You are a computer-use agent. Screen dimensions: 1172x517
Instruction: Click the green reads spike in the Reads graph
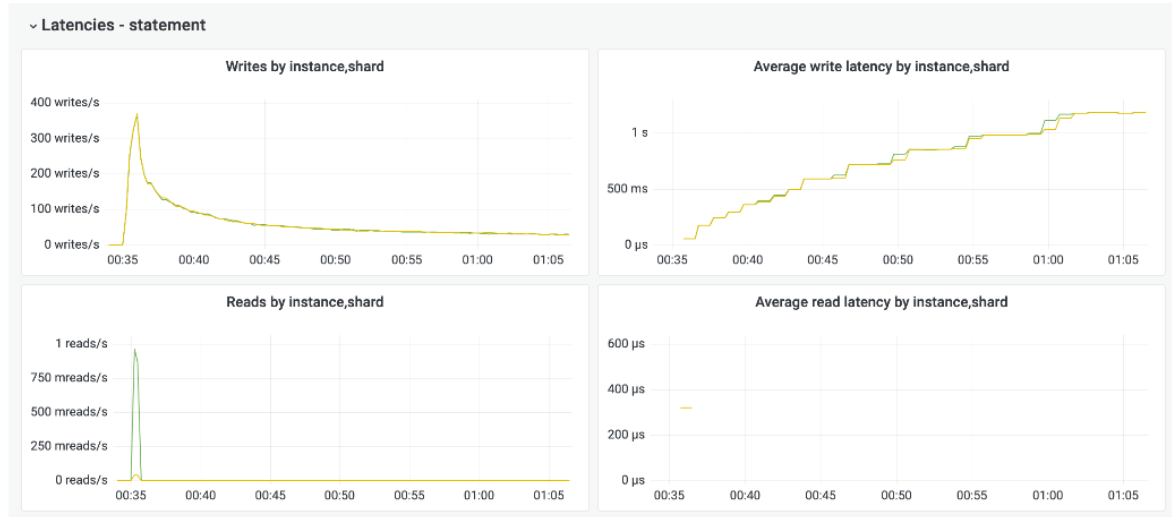pos(134,350)
